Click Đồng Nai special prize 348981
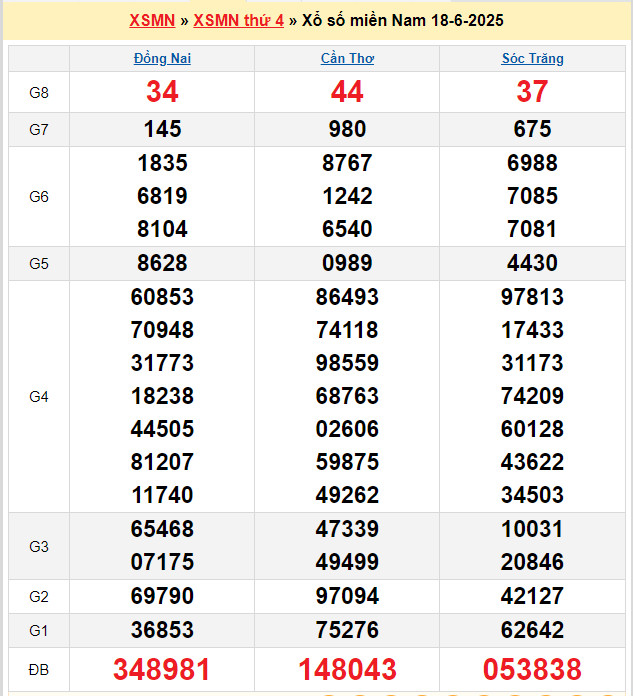The width and height of the screenshot is (633, 696). coord(162,669)
